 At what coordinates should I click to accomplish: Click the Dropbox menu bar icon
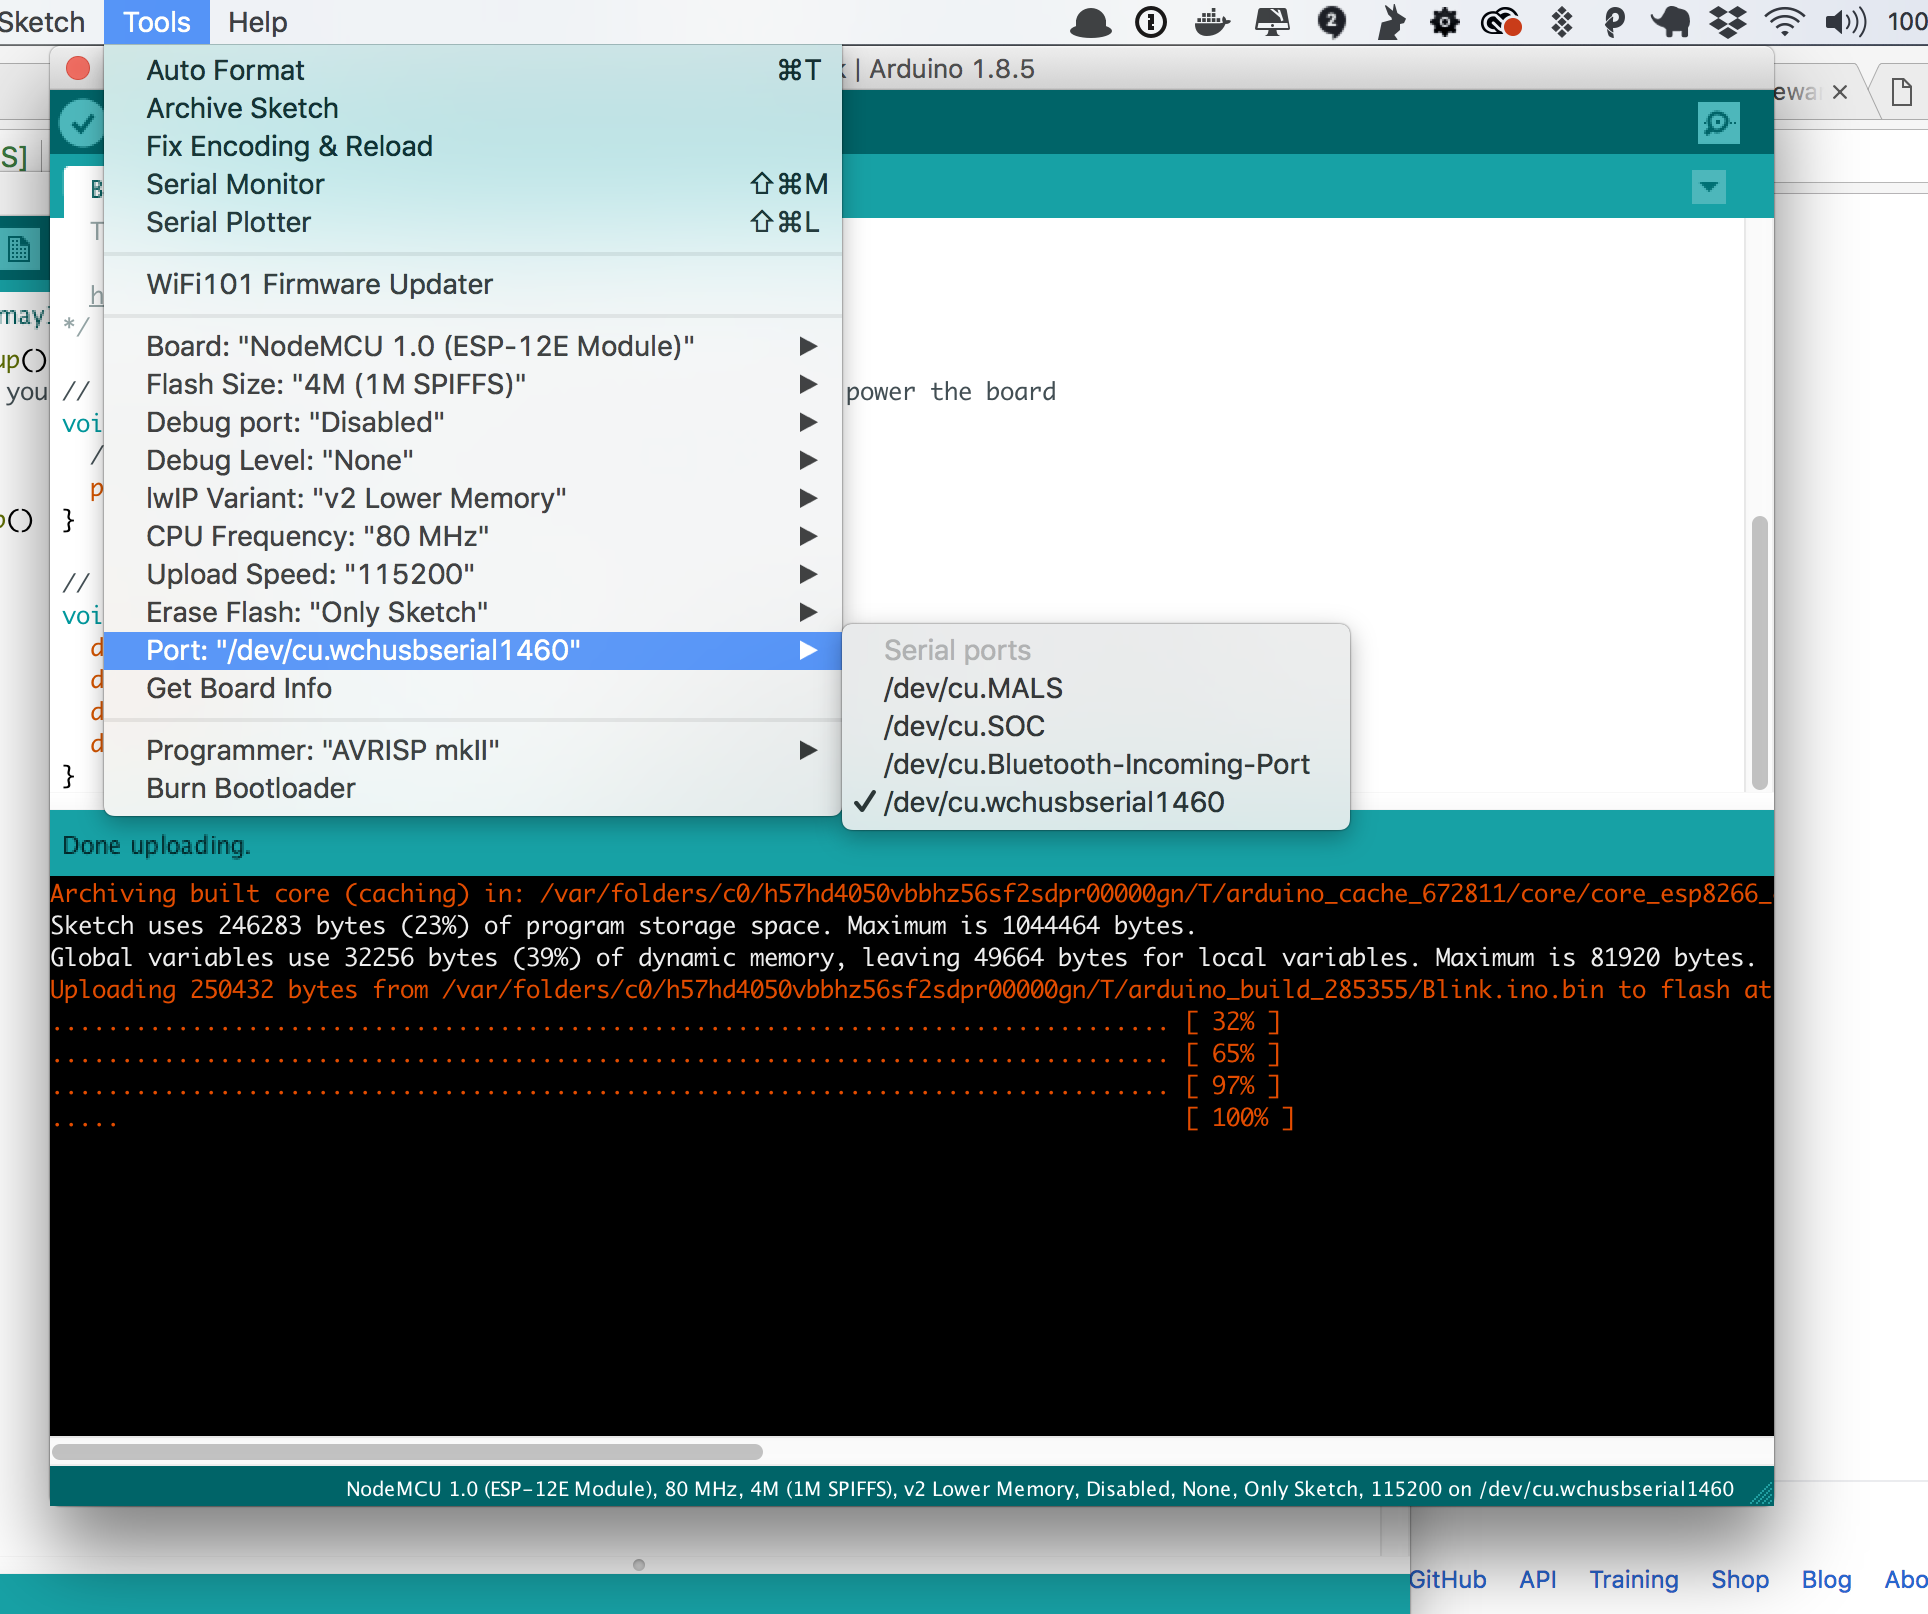pyautogui.click(x=1727, y=21)
